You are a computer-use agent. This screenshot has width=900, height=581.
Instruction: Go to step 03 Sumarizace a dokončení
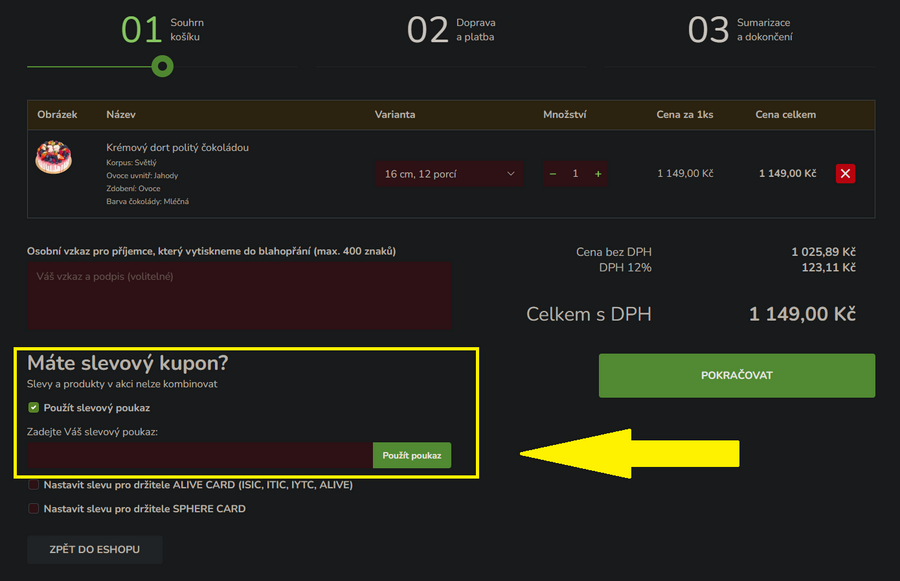tap(739, 30)
